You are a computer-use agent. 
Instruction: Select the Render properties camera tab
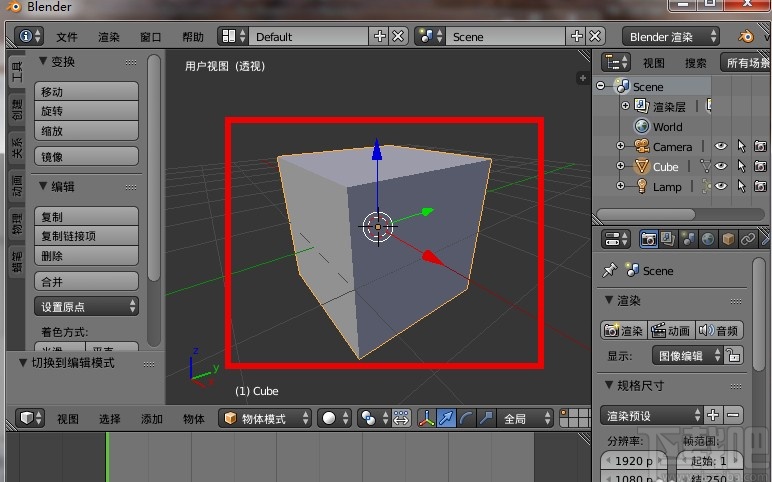pos(648,239)
